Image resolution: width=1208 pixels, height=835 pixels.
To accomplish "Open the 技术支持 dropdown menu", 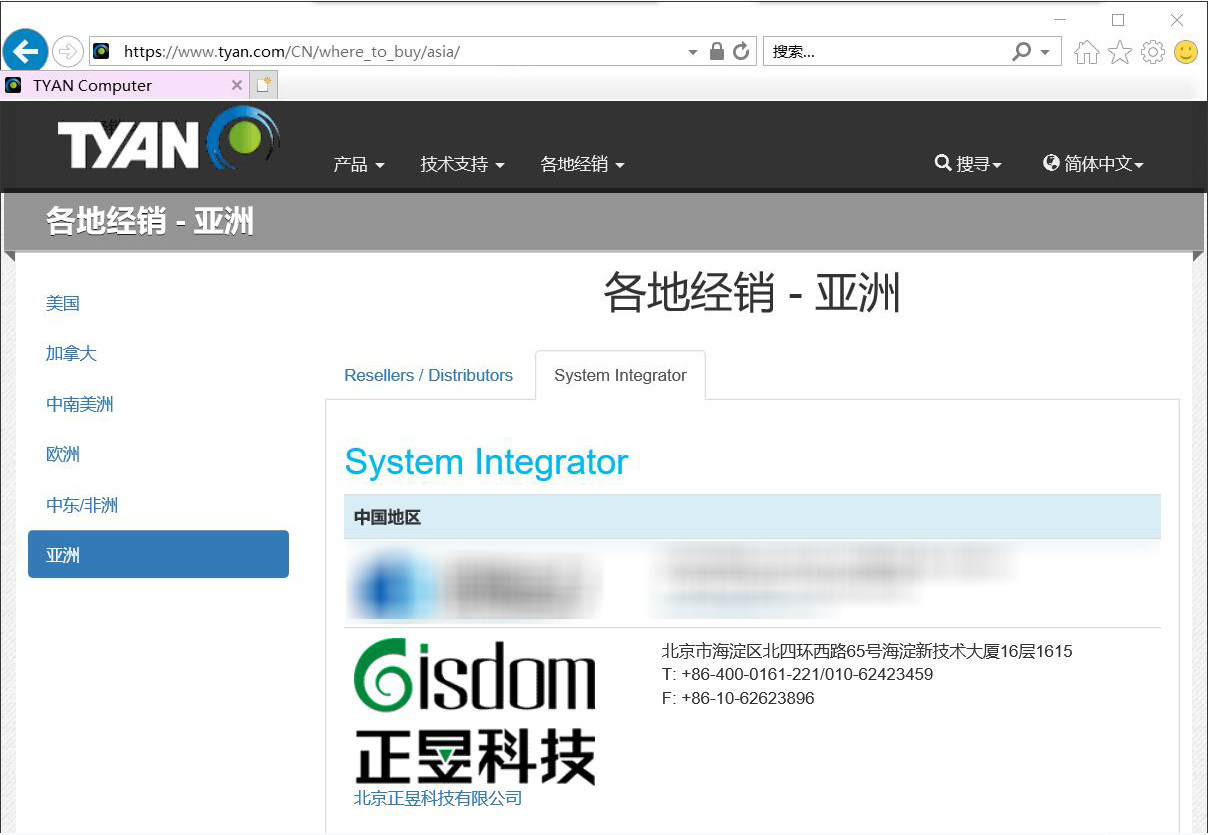I will coord(462,164).
